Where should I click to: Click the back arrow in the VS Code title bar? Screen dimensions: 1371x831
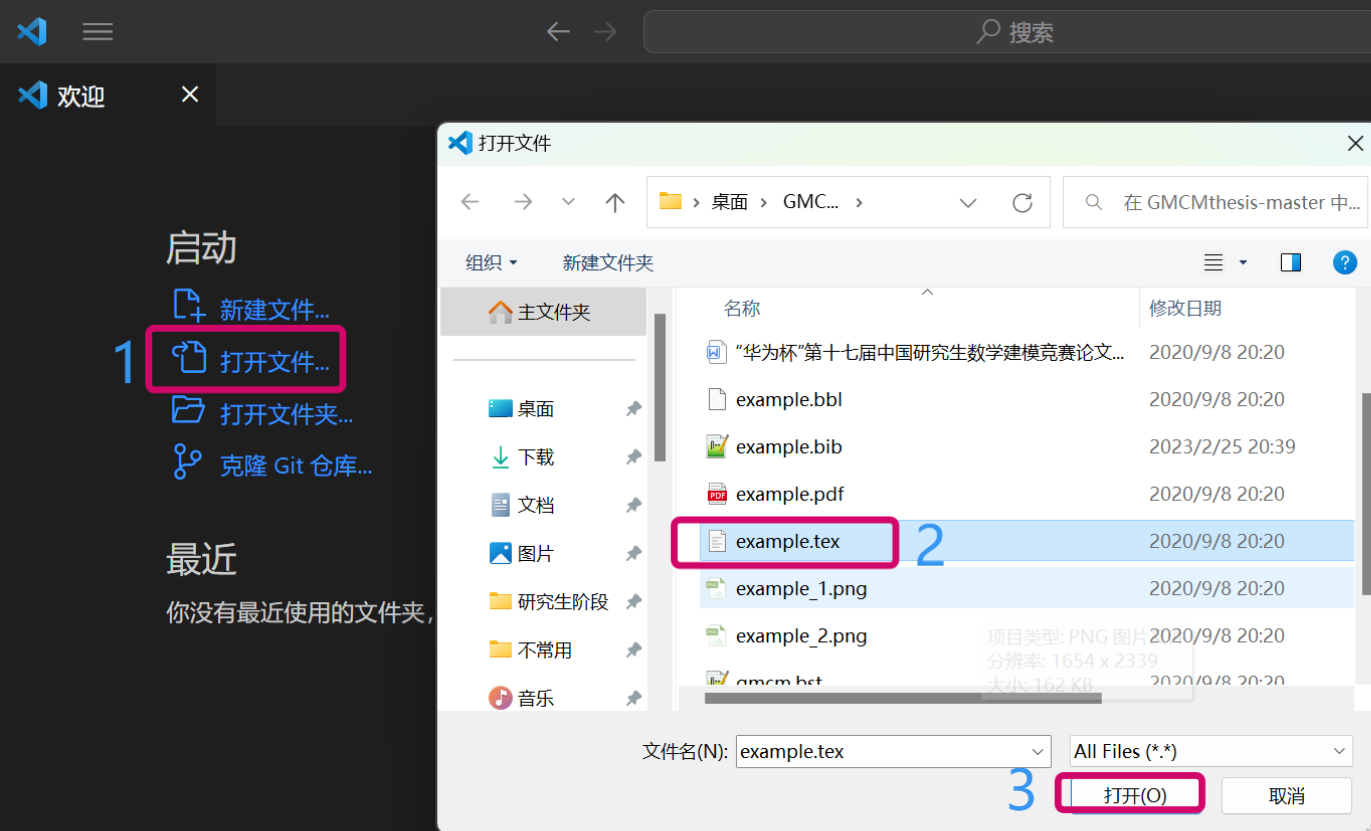(x=558, y=31)
